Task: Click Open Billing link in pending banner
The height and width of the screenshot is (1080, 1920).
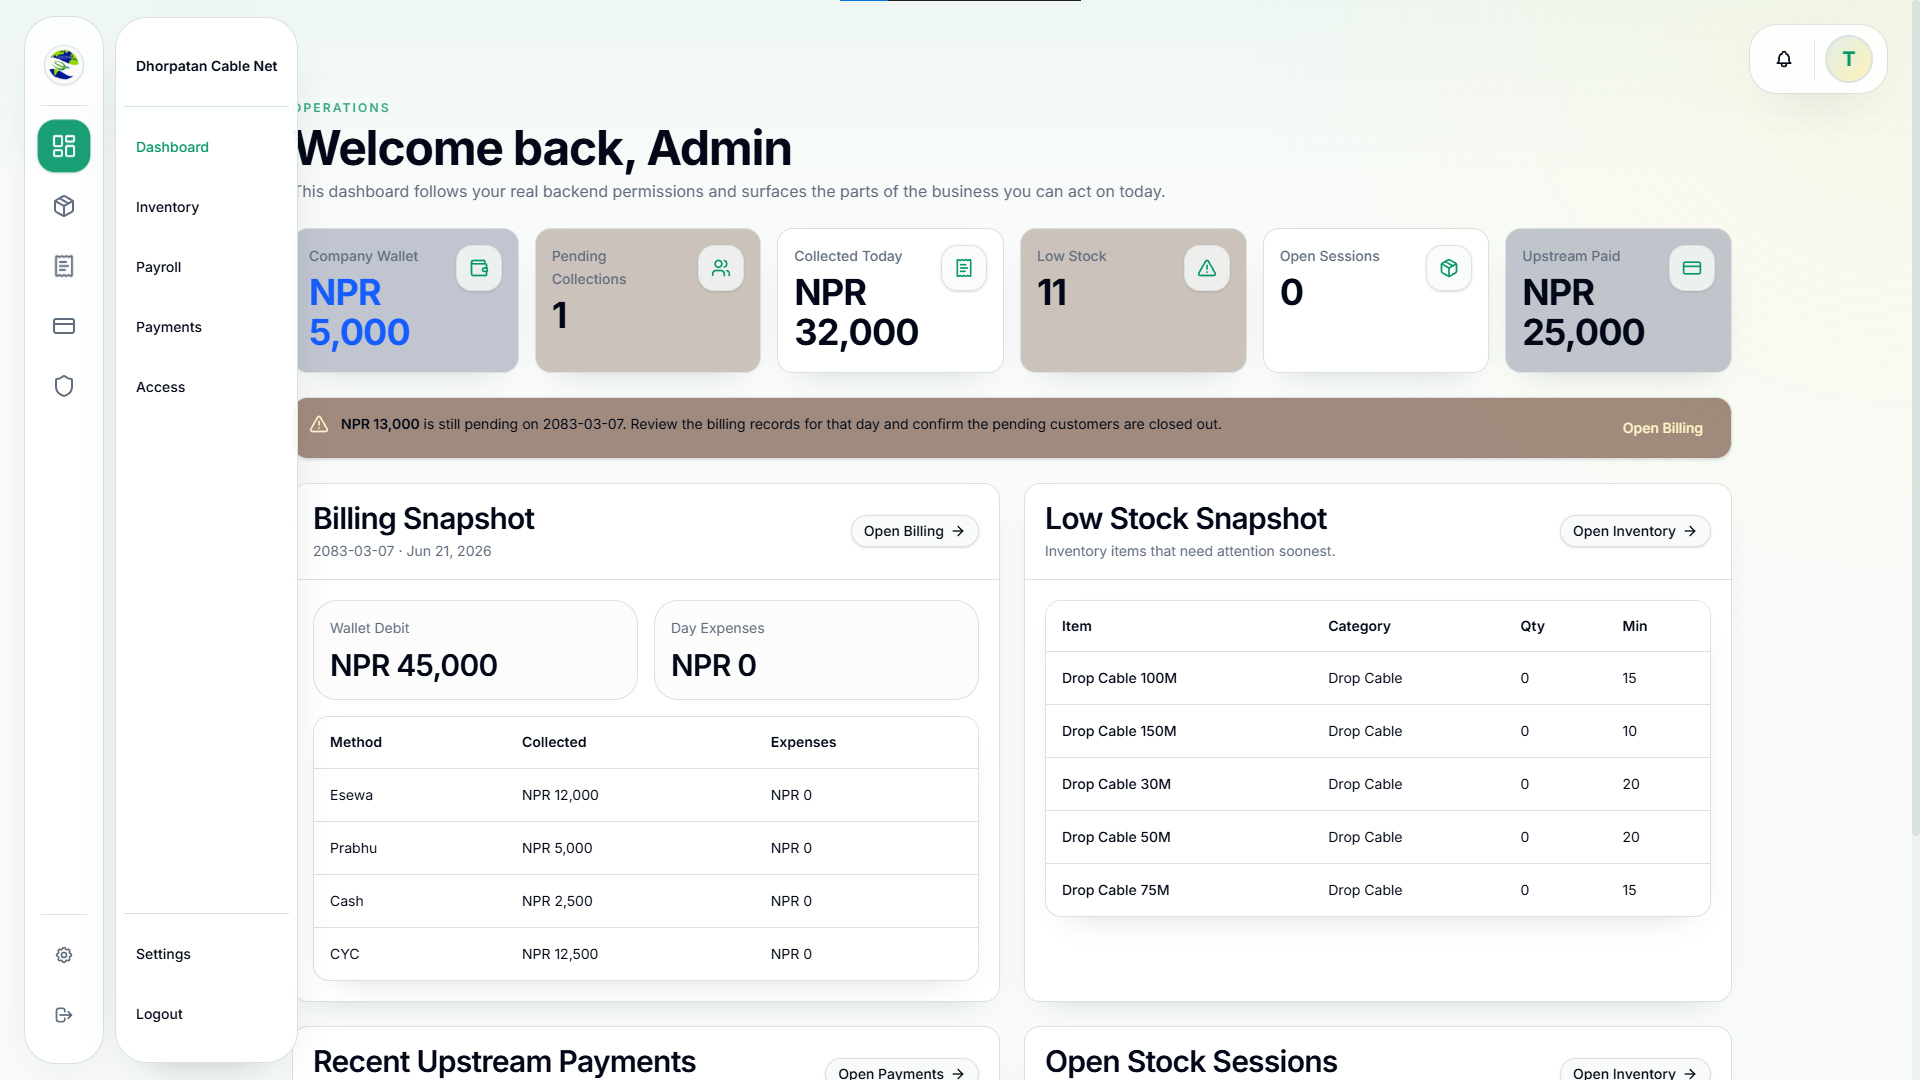Action: tap(1662, 428)
